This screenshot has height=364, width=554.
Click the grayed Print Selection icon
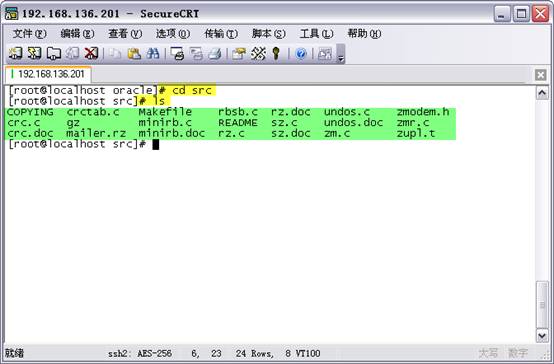tap(196, 53)
